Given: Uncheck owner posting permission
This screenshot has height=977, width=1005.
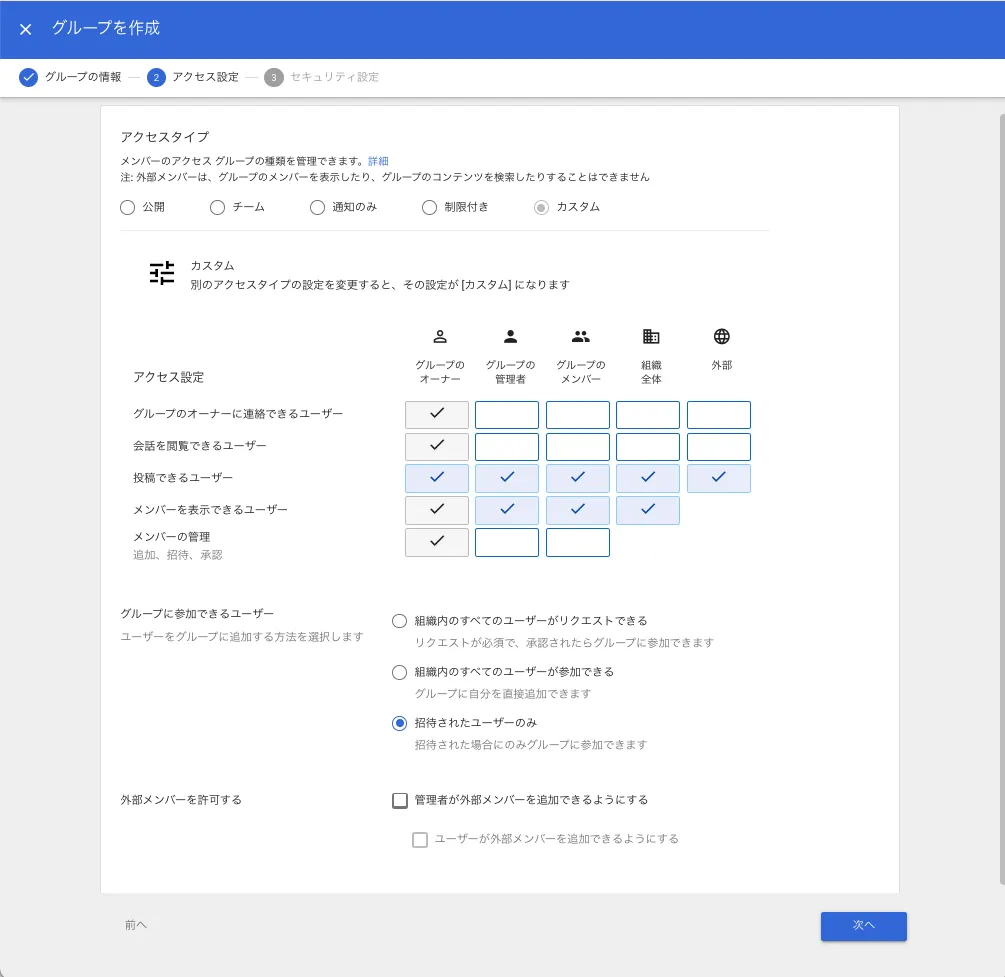Looking at the screenshot, I should [x=436, y=479].
